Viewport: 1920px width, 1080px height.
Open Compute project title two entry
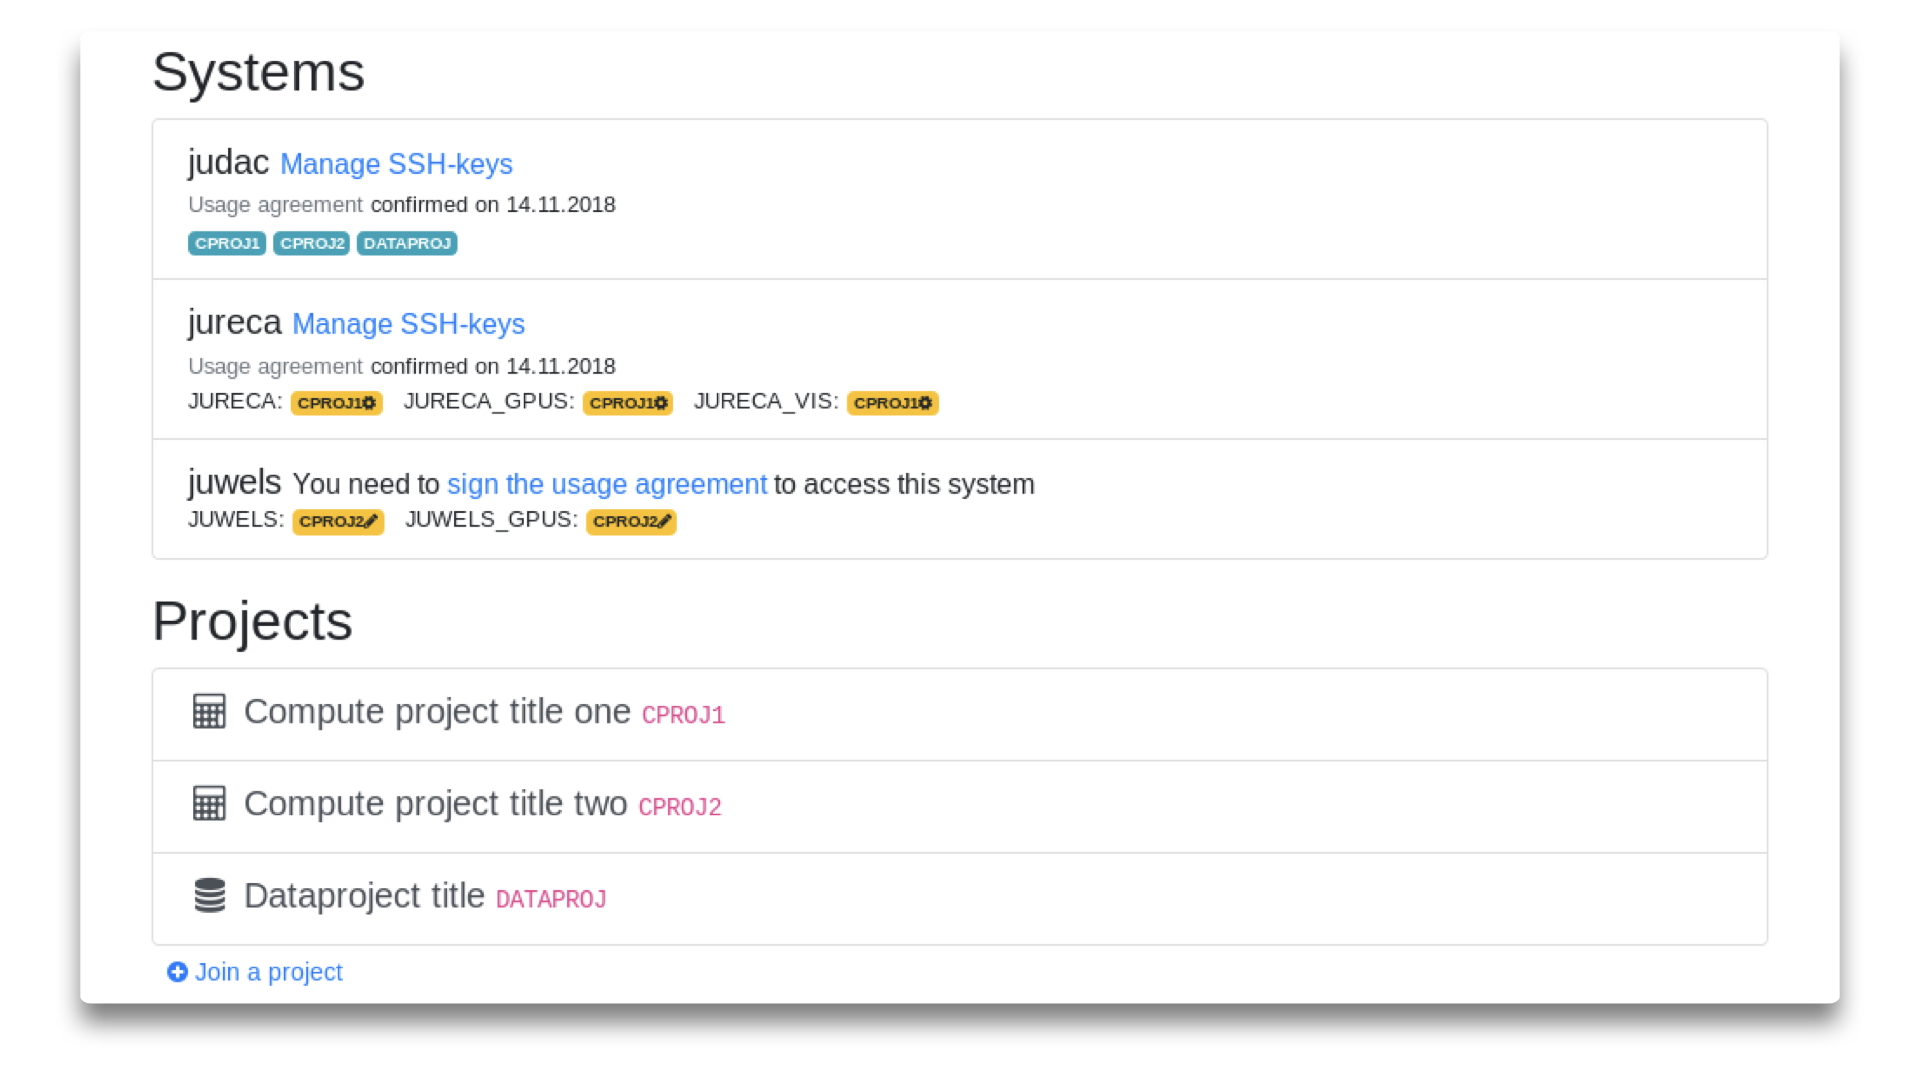click(x=435, y=804)
